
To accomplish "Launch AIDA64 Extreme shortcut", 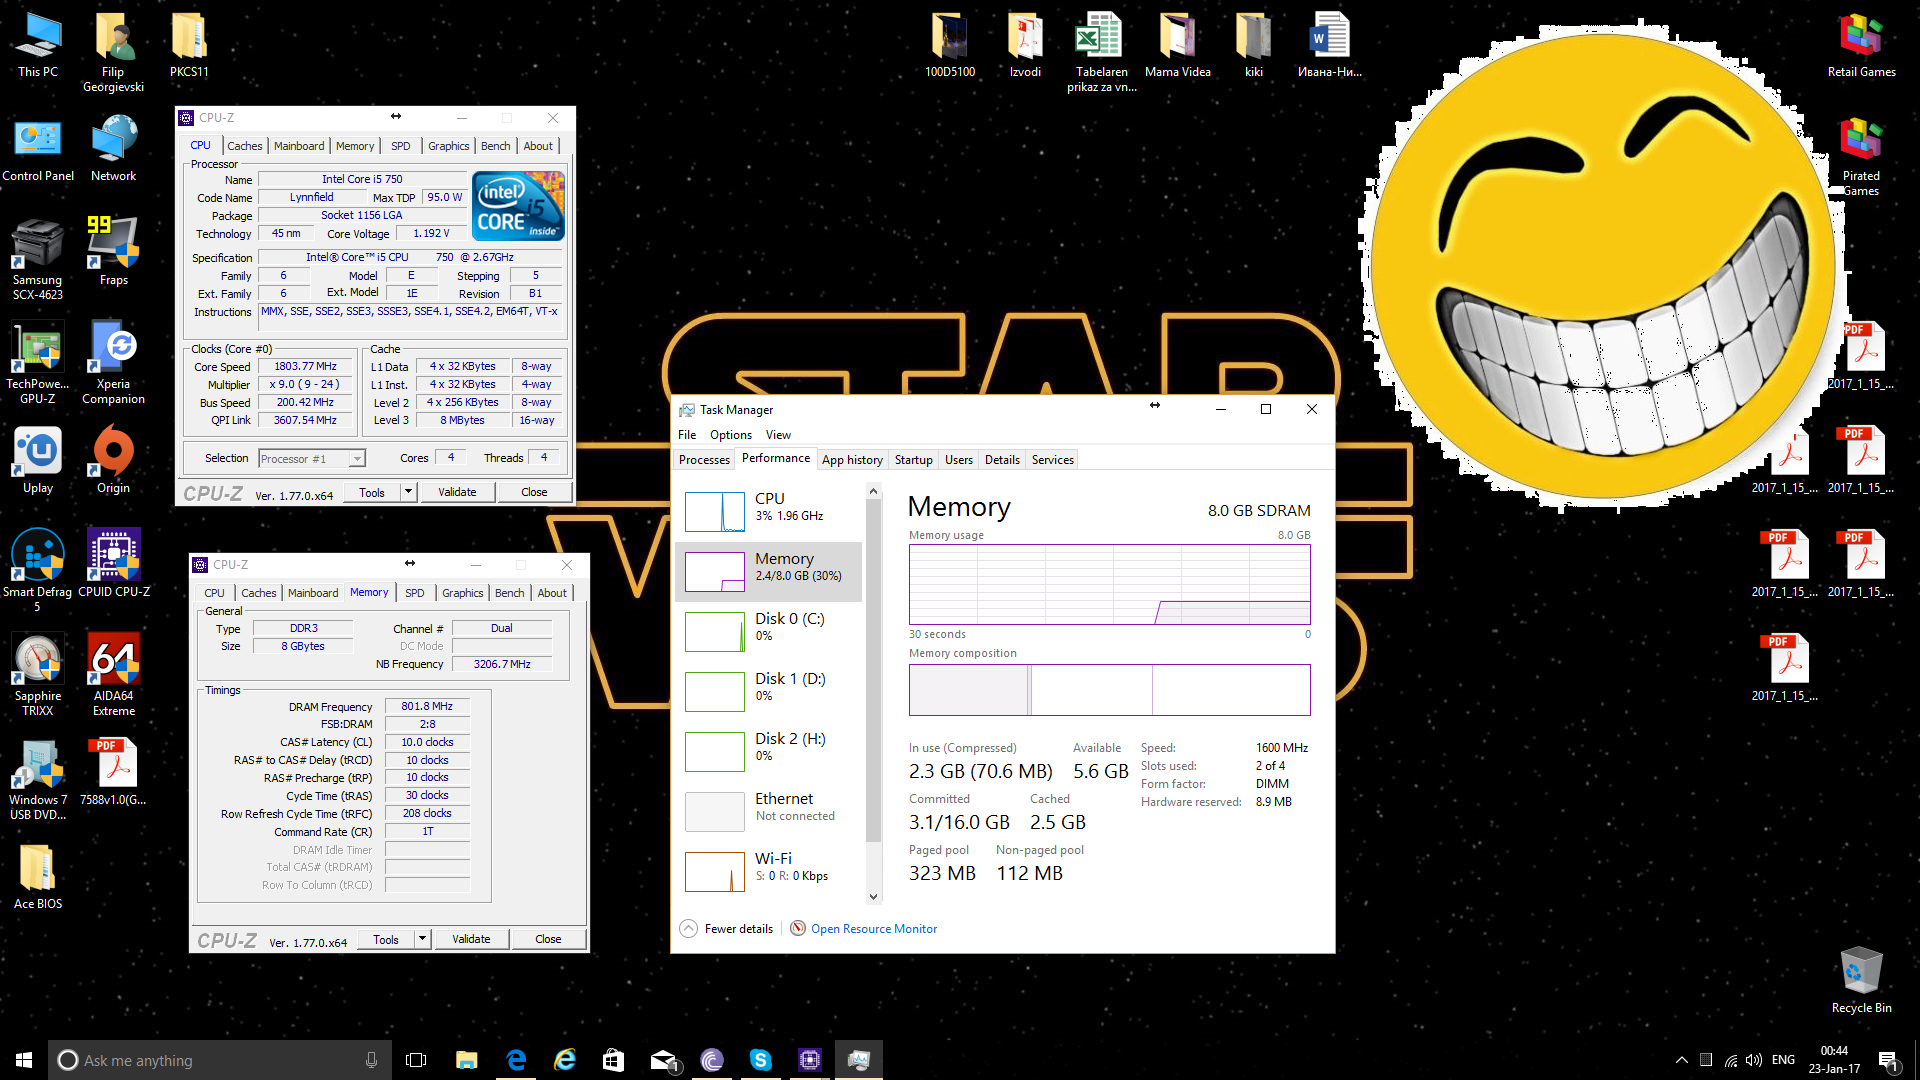I will (x=114, y=676).
